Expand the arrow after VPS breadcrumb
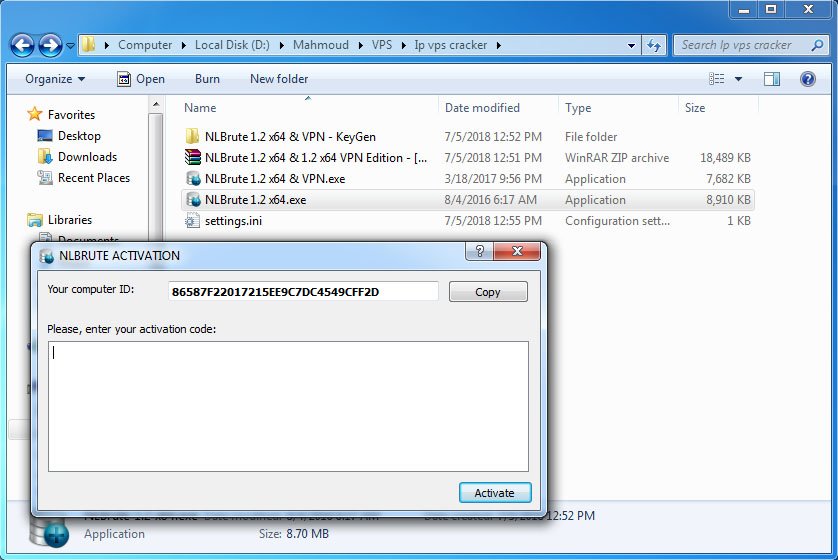Image resolution: width=838 pixels, height=560 pixels. [x=404, y=45]
